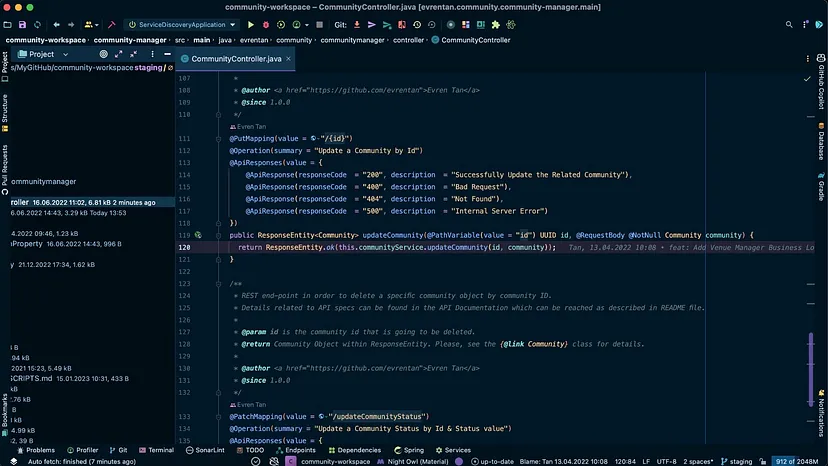828x466 pixels.
Task: Run with coverage icon
Action: 281,25
